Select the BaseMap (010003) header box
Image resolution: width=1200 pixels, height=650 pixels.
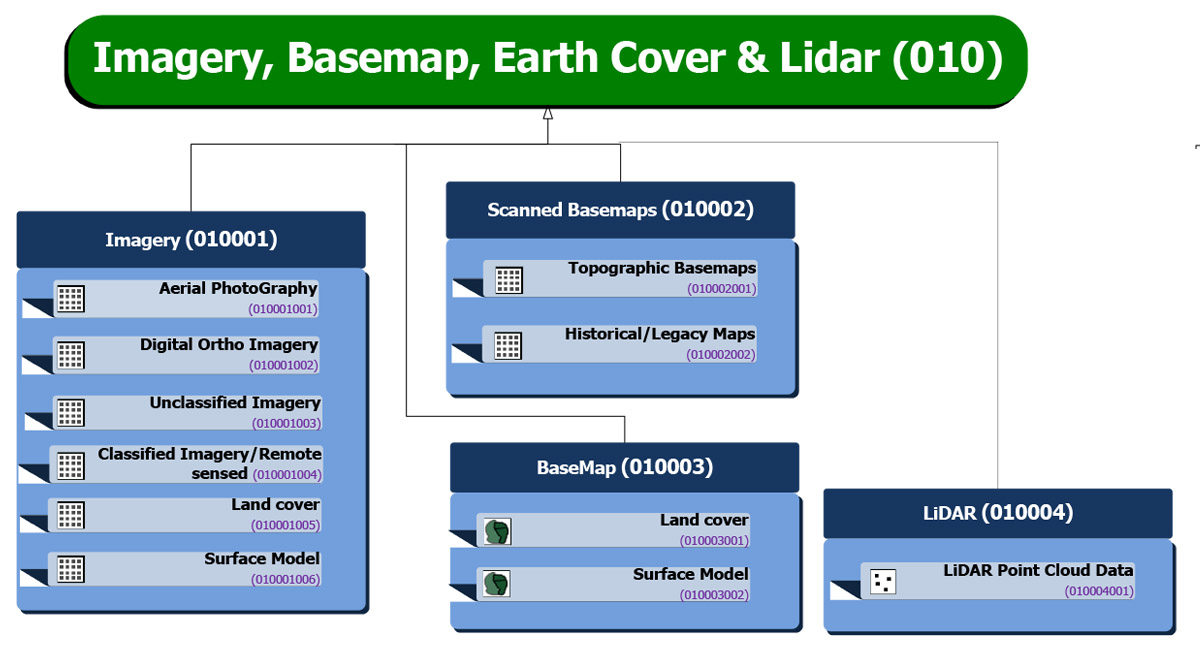point(624,467)
